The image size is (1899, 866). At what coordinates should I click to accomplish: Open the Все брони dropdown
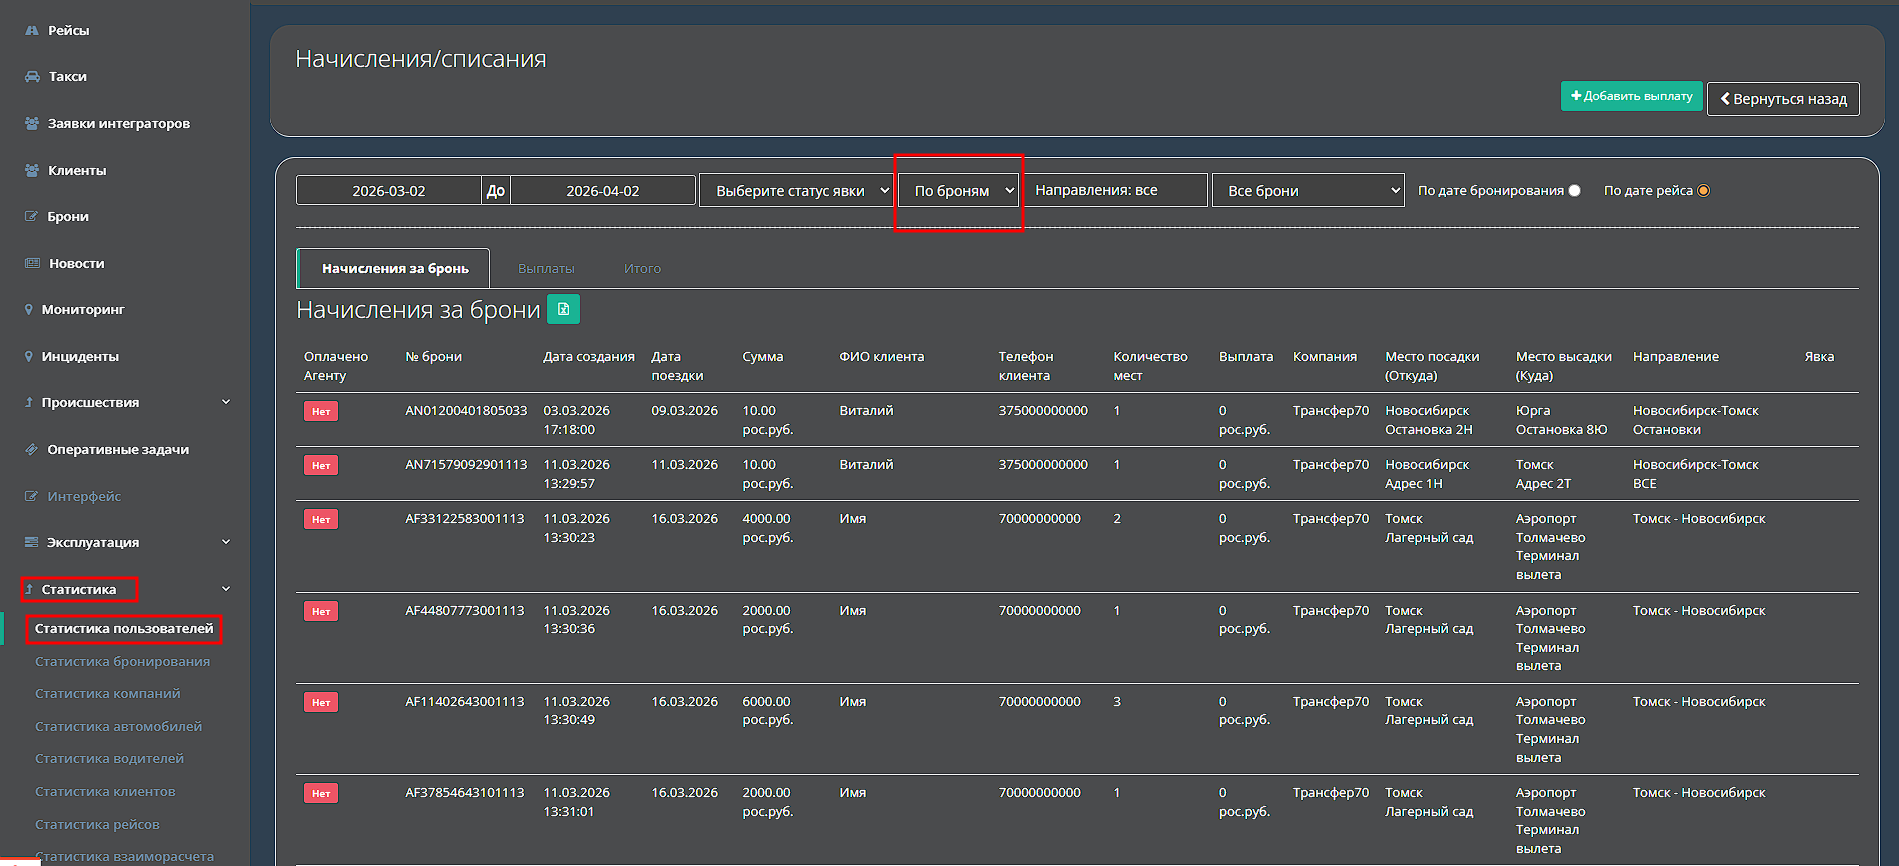tap(1308, 191)
